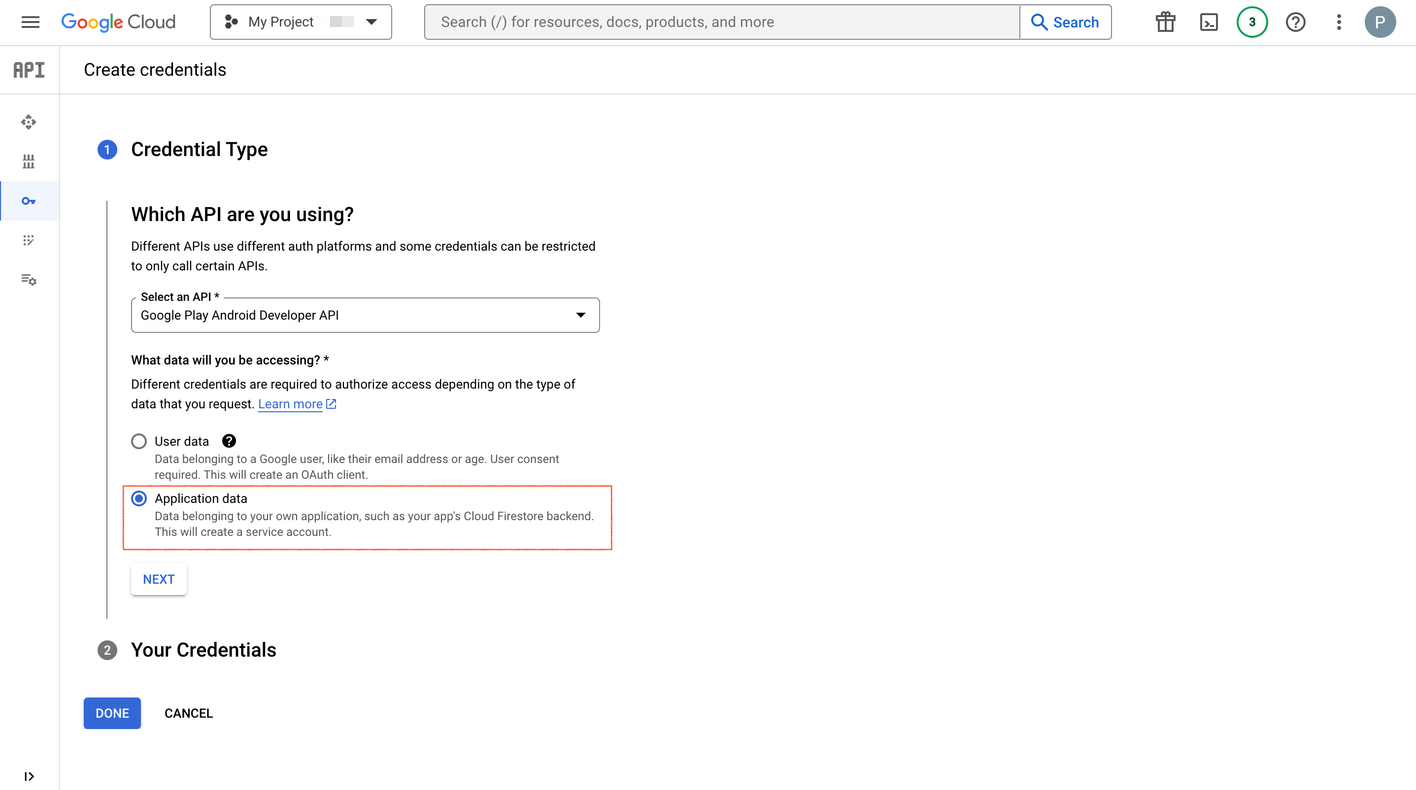This screenshot has height=790, width=1416.
Task: Open the My Project selector dropdown
Action: [300, 22]
